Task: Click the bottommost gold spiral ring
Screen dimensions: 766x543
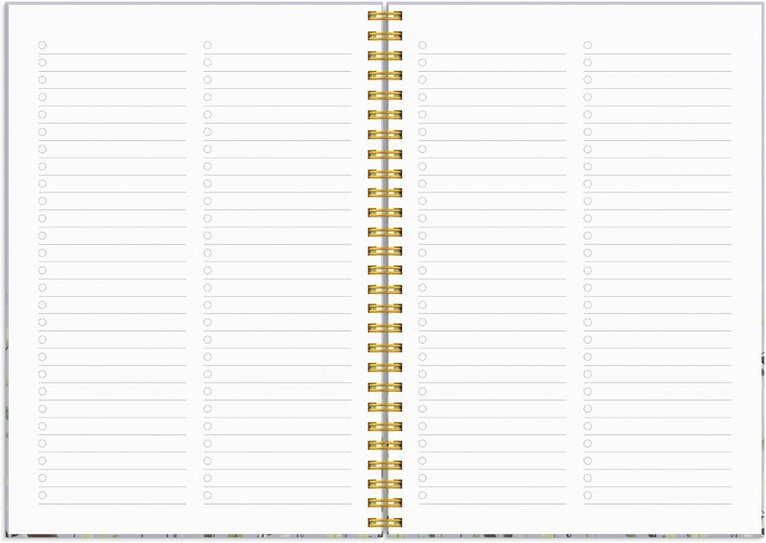Action: pos(384,522)
